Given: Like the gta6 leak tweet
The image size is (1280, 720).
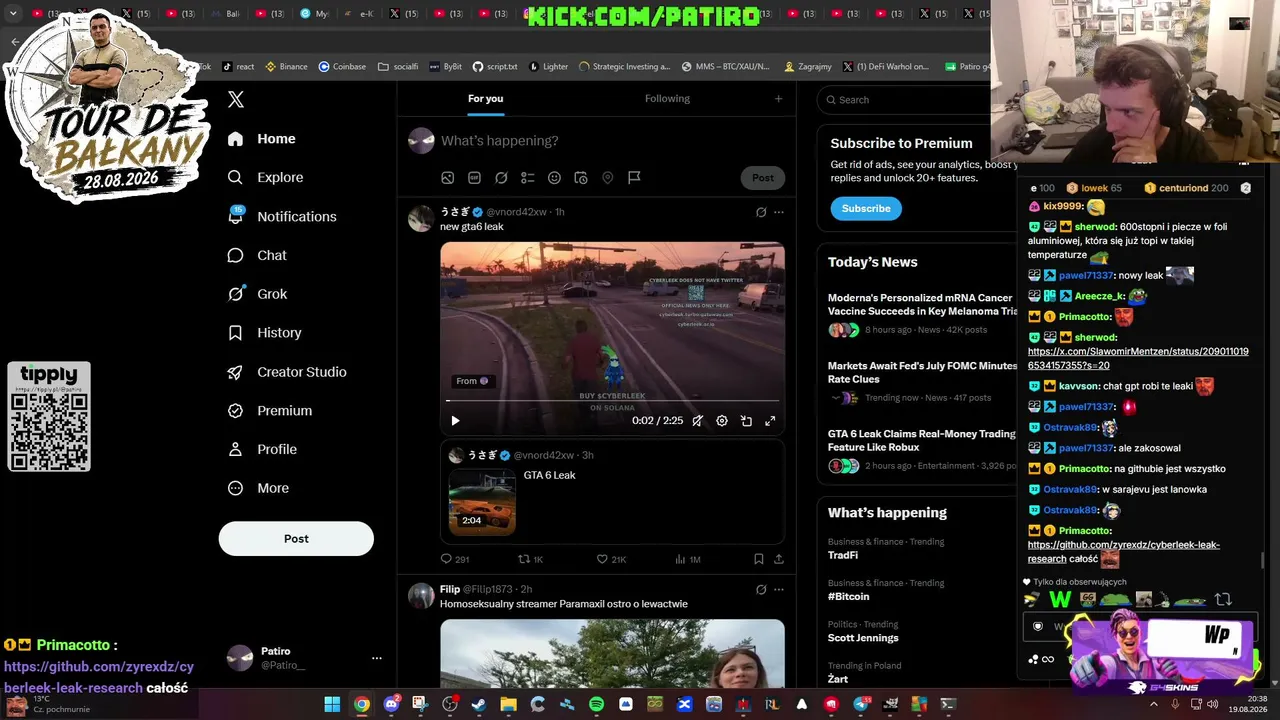Looking at the screenshot, I should coord(611,559).
